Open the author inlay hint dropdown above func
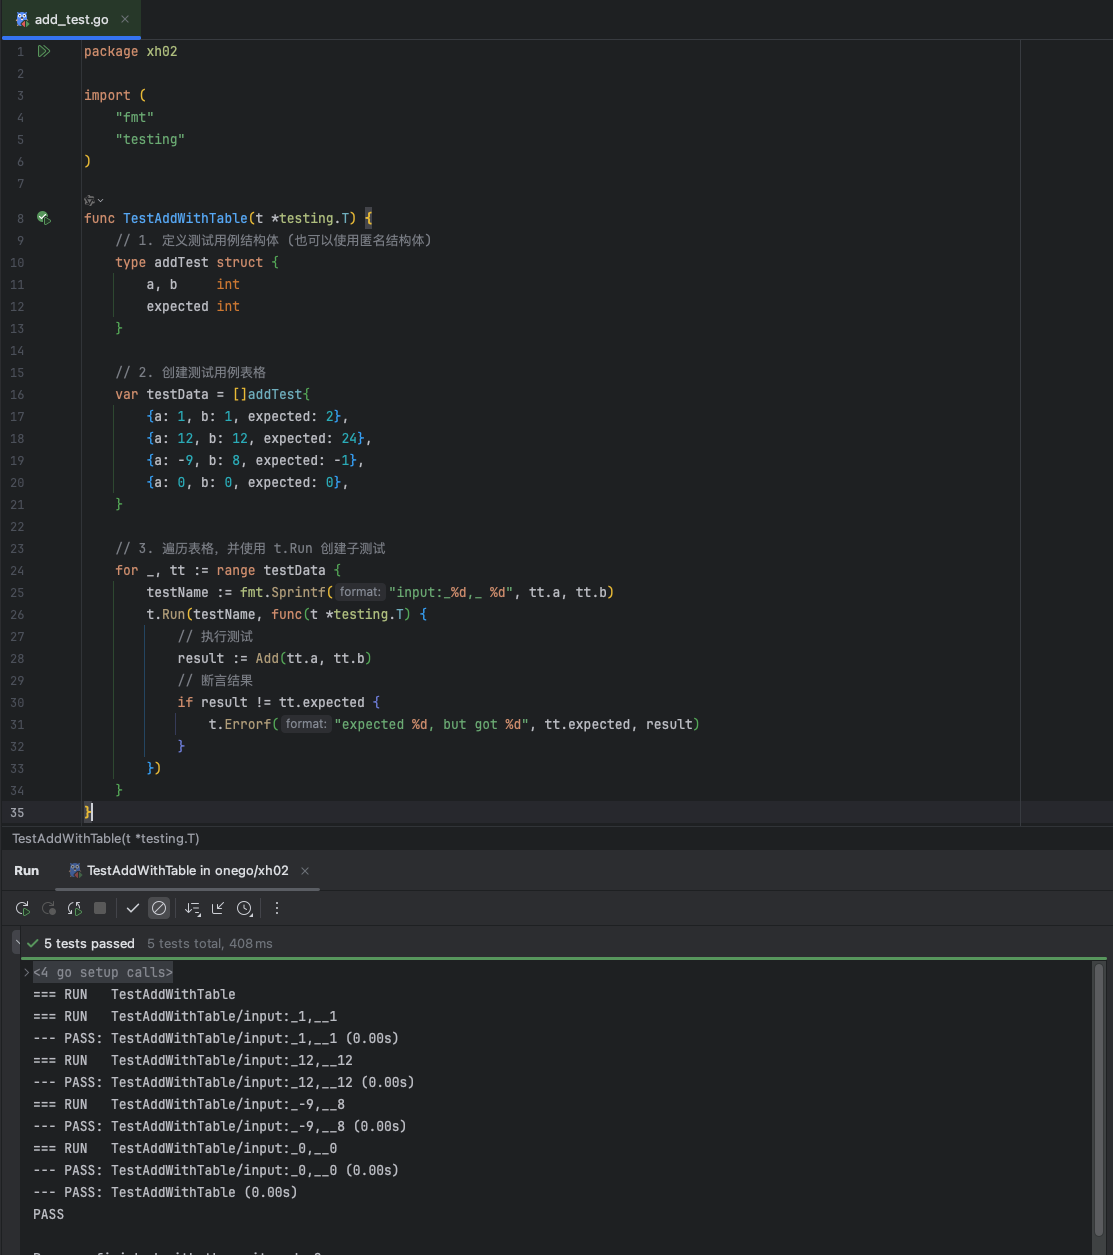 [x=93, y=200]
